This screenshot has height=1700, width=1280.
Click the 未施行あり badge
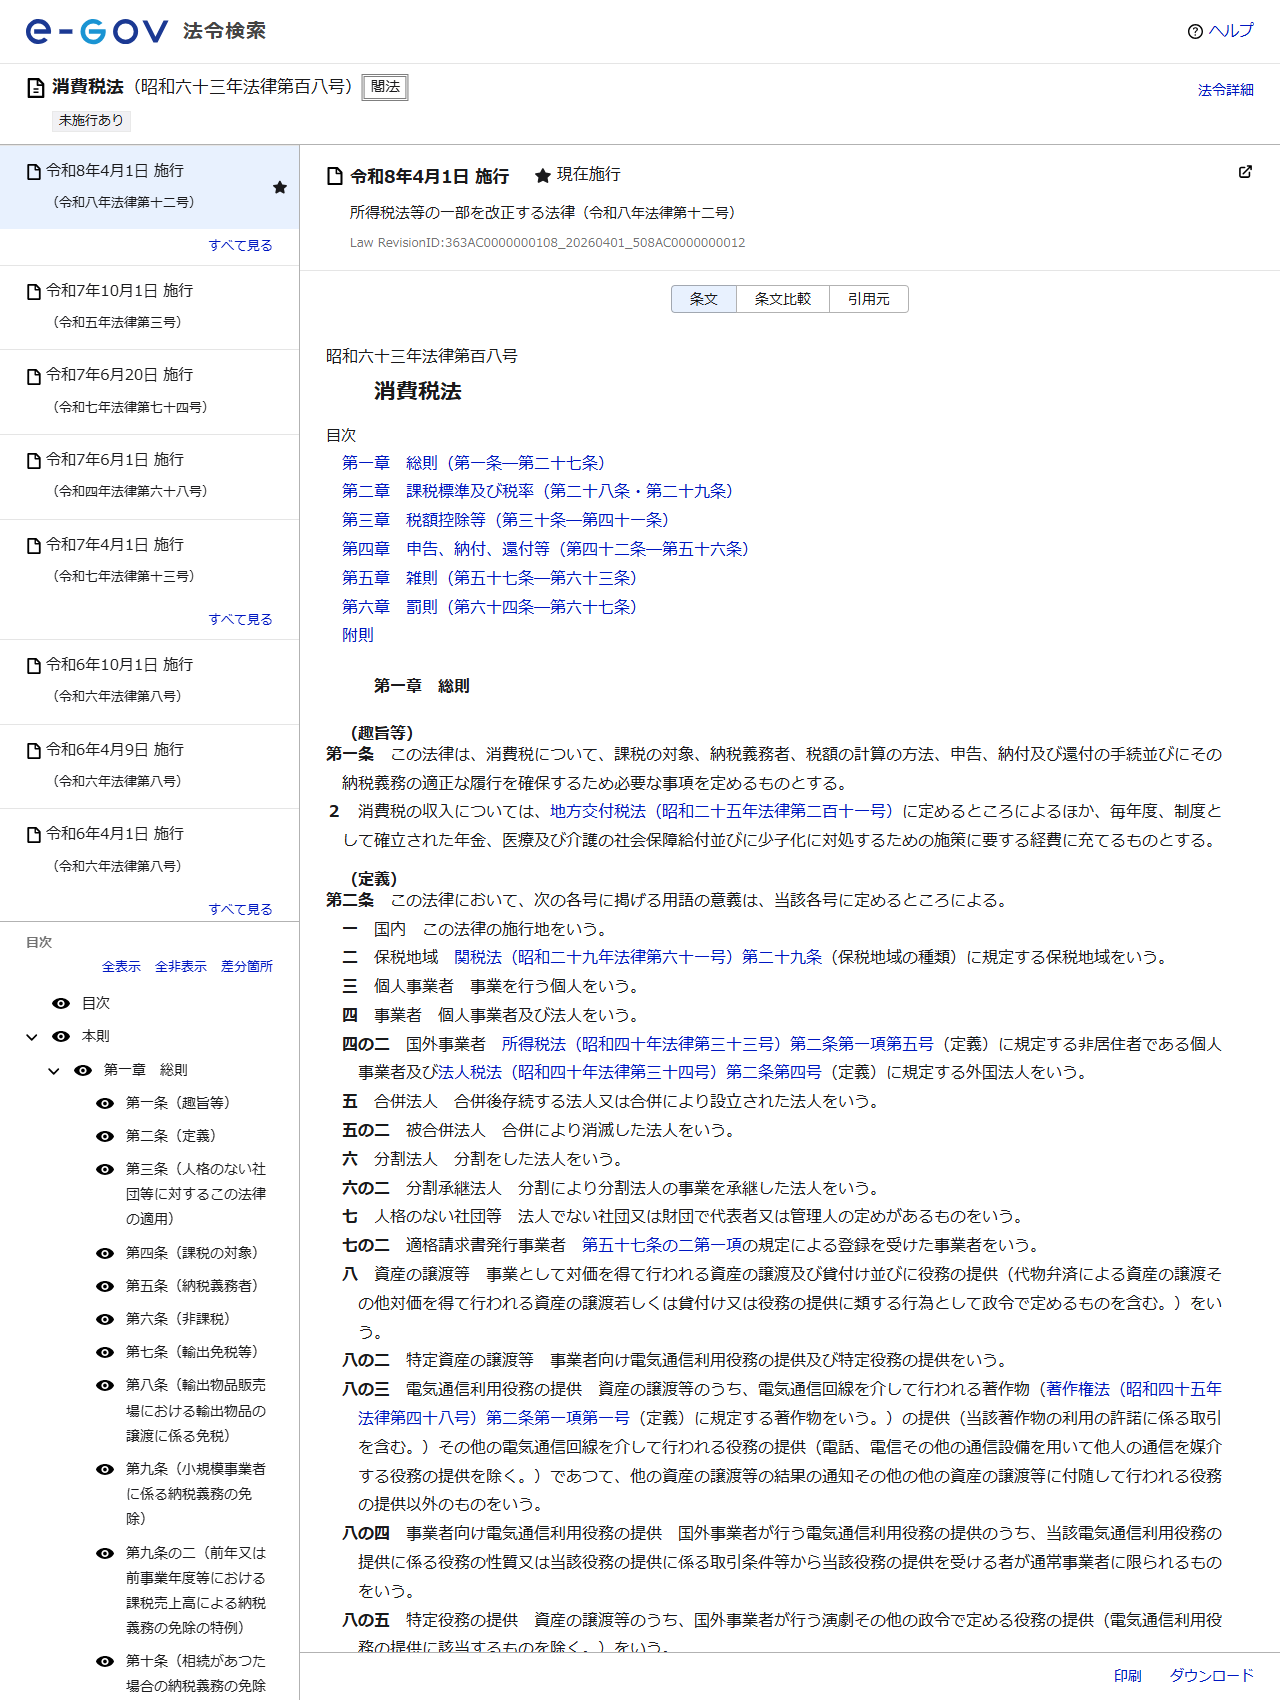pos(91,120)
